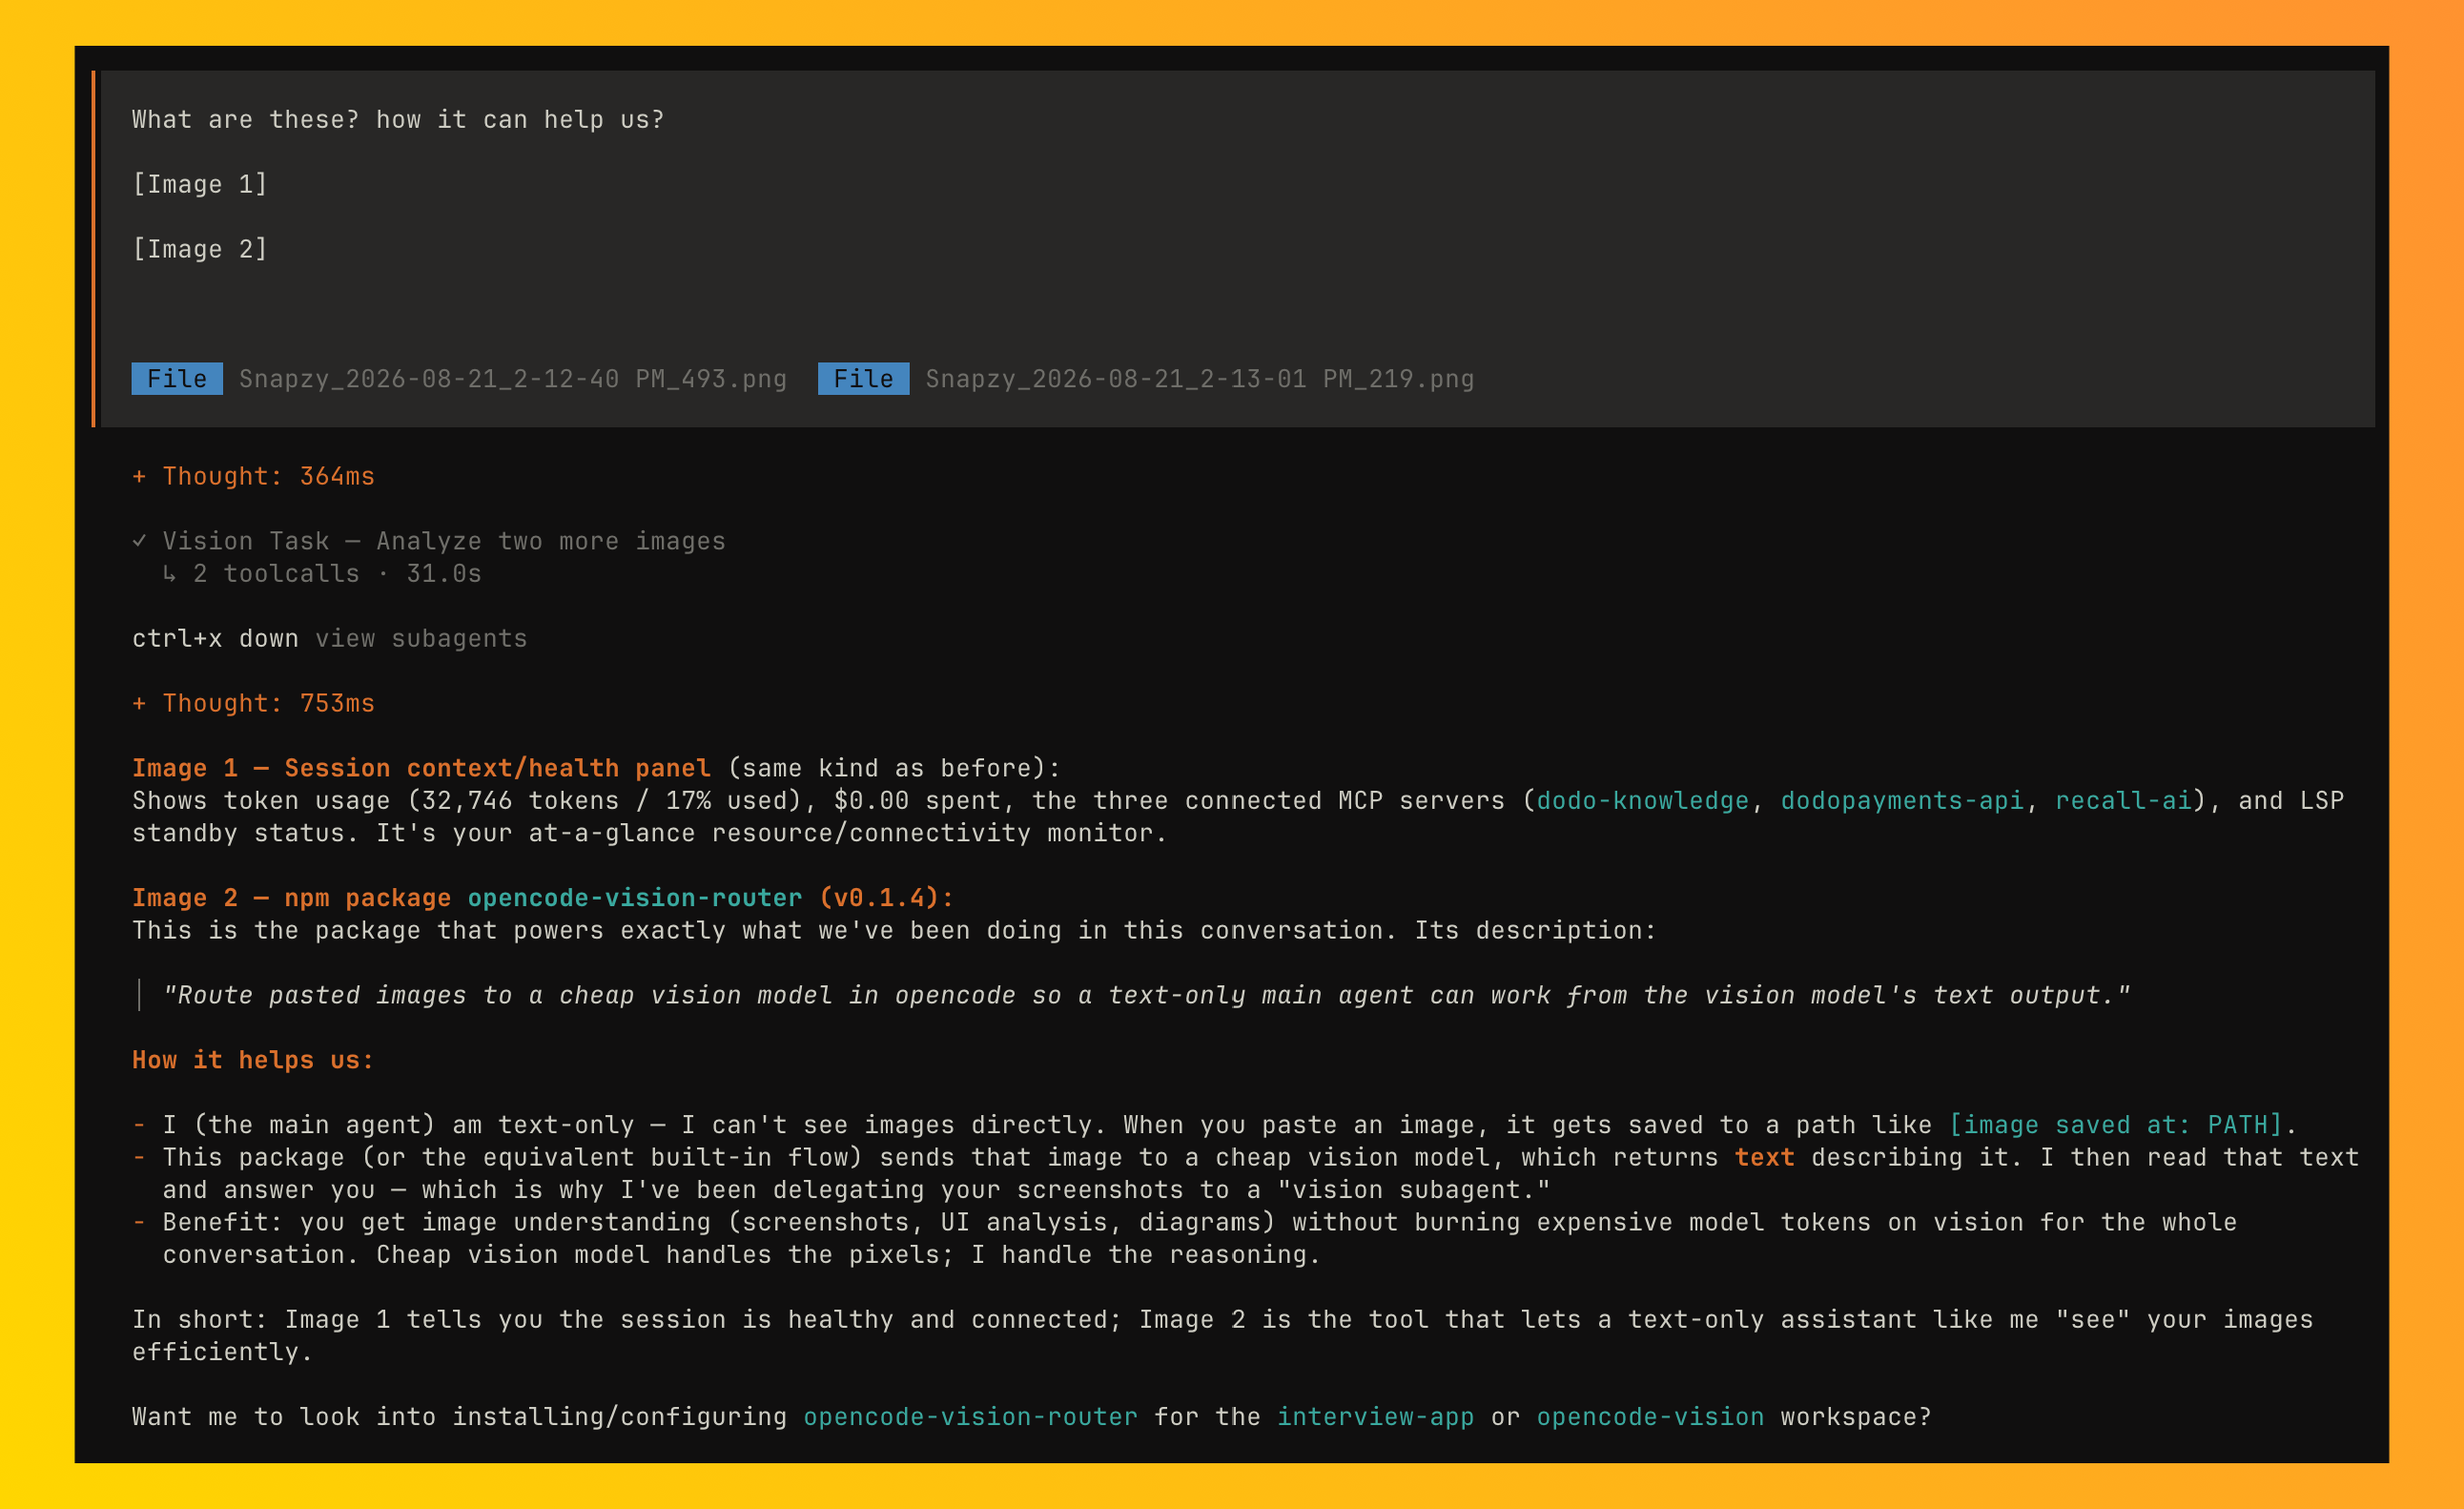2464x1509 pixels.
Task: Expand the "Thought: 364ms" block
Action: [x=253, y=476]
